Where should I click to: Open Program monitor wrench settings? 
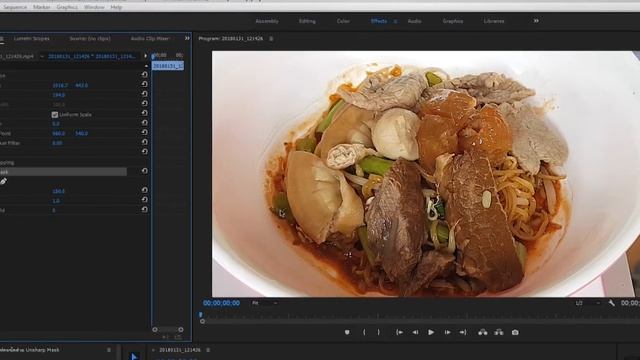[611, 303]
